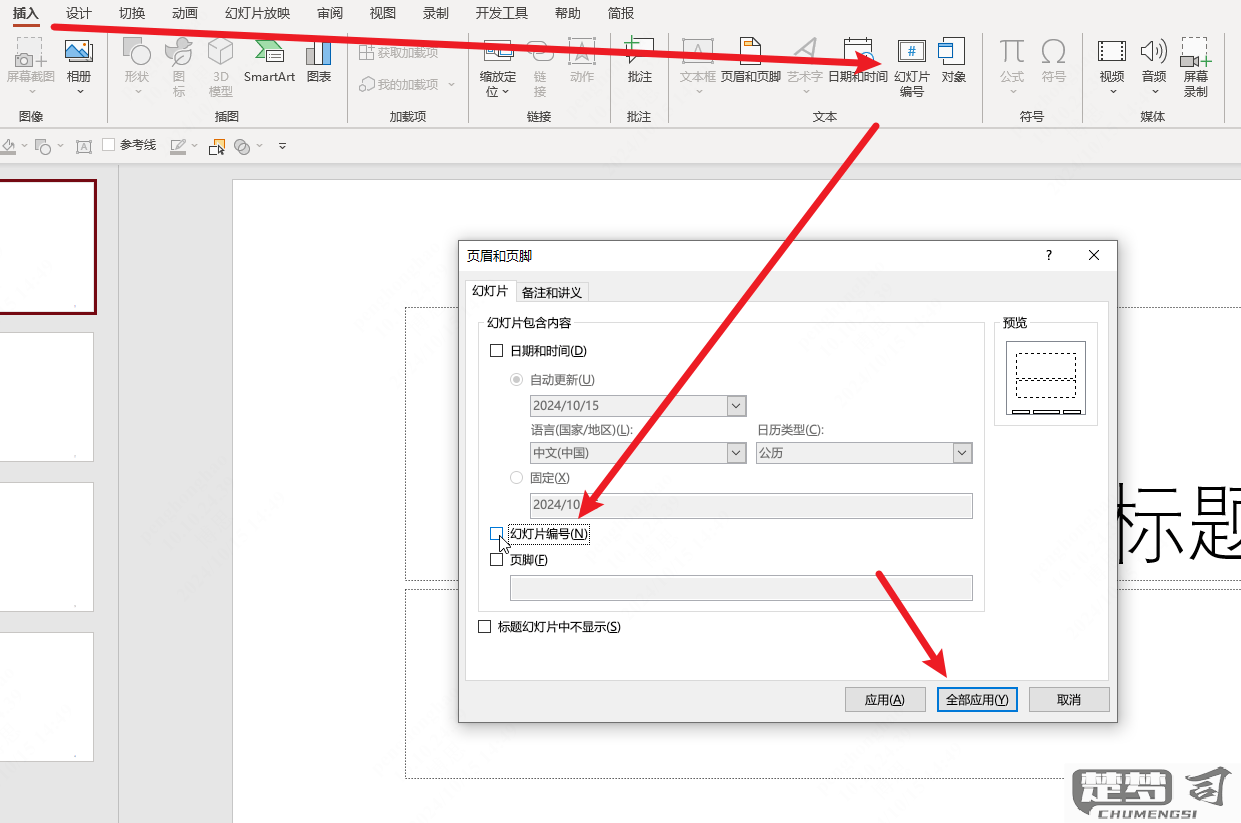
Task: Click the 取消 cancel button
Action: (1069, 700)
